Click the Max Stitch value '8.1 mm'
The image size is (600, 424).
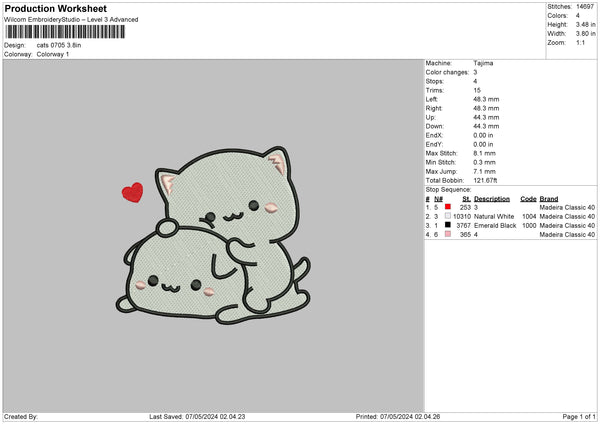(x=484, y=153)
